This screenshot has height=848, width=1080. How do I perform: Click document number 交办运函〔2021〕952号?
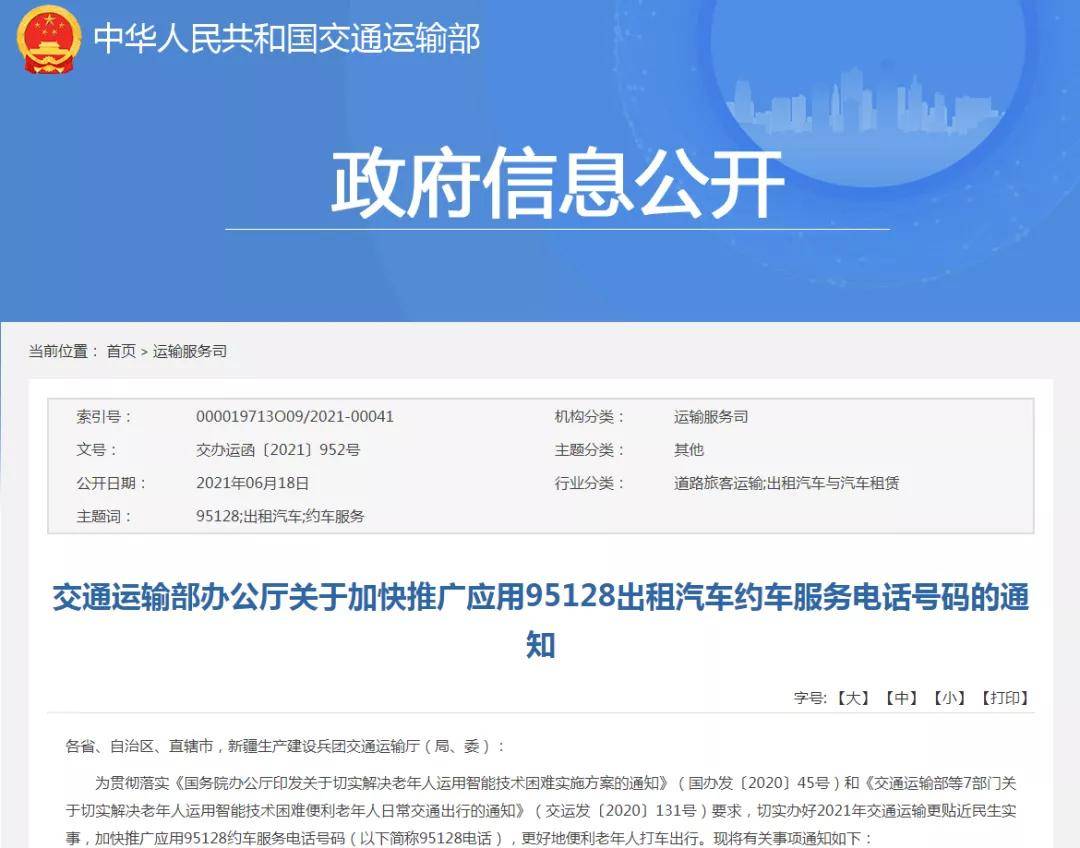click(x=278, y=450)
